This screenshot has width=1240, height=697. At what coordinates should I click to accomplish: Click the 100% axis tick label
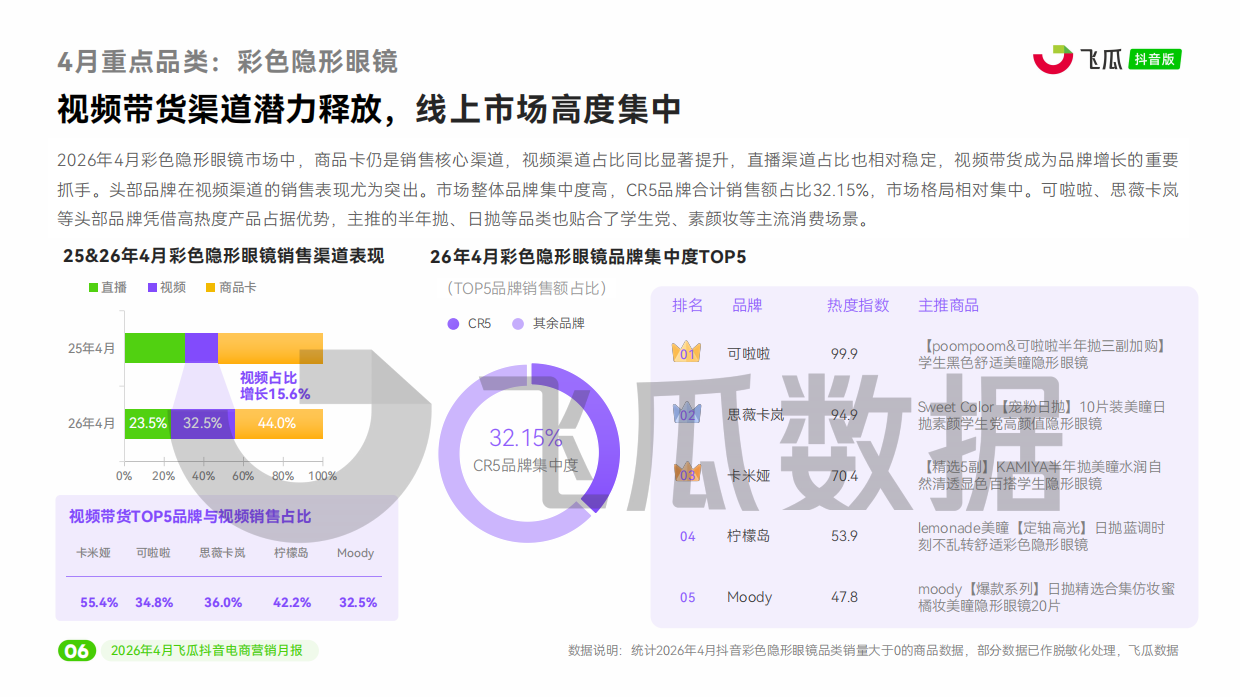tap(323, 476)
